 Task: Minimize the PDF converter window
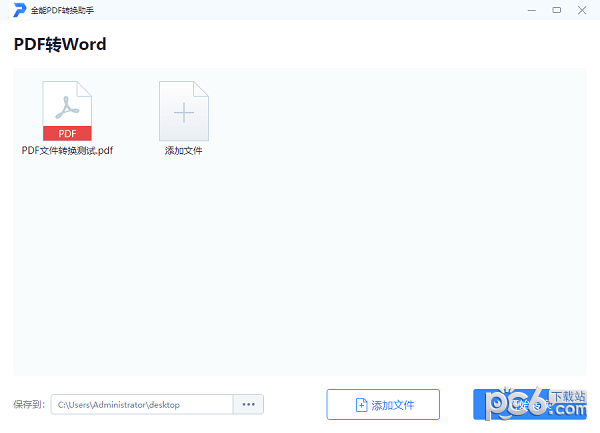[x=530, y=10]
